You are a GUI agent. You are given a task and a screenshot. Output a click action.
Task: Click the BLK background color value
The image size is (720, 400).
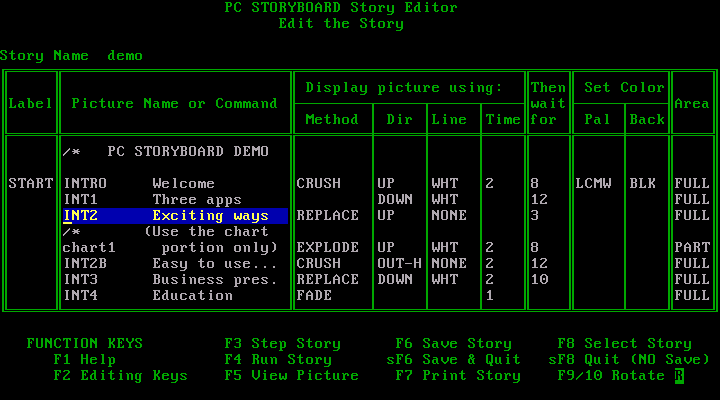click(642, 184)
